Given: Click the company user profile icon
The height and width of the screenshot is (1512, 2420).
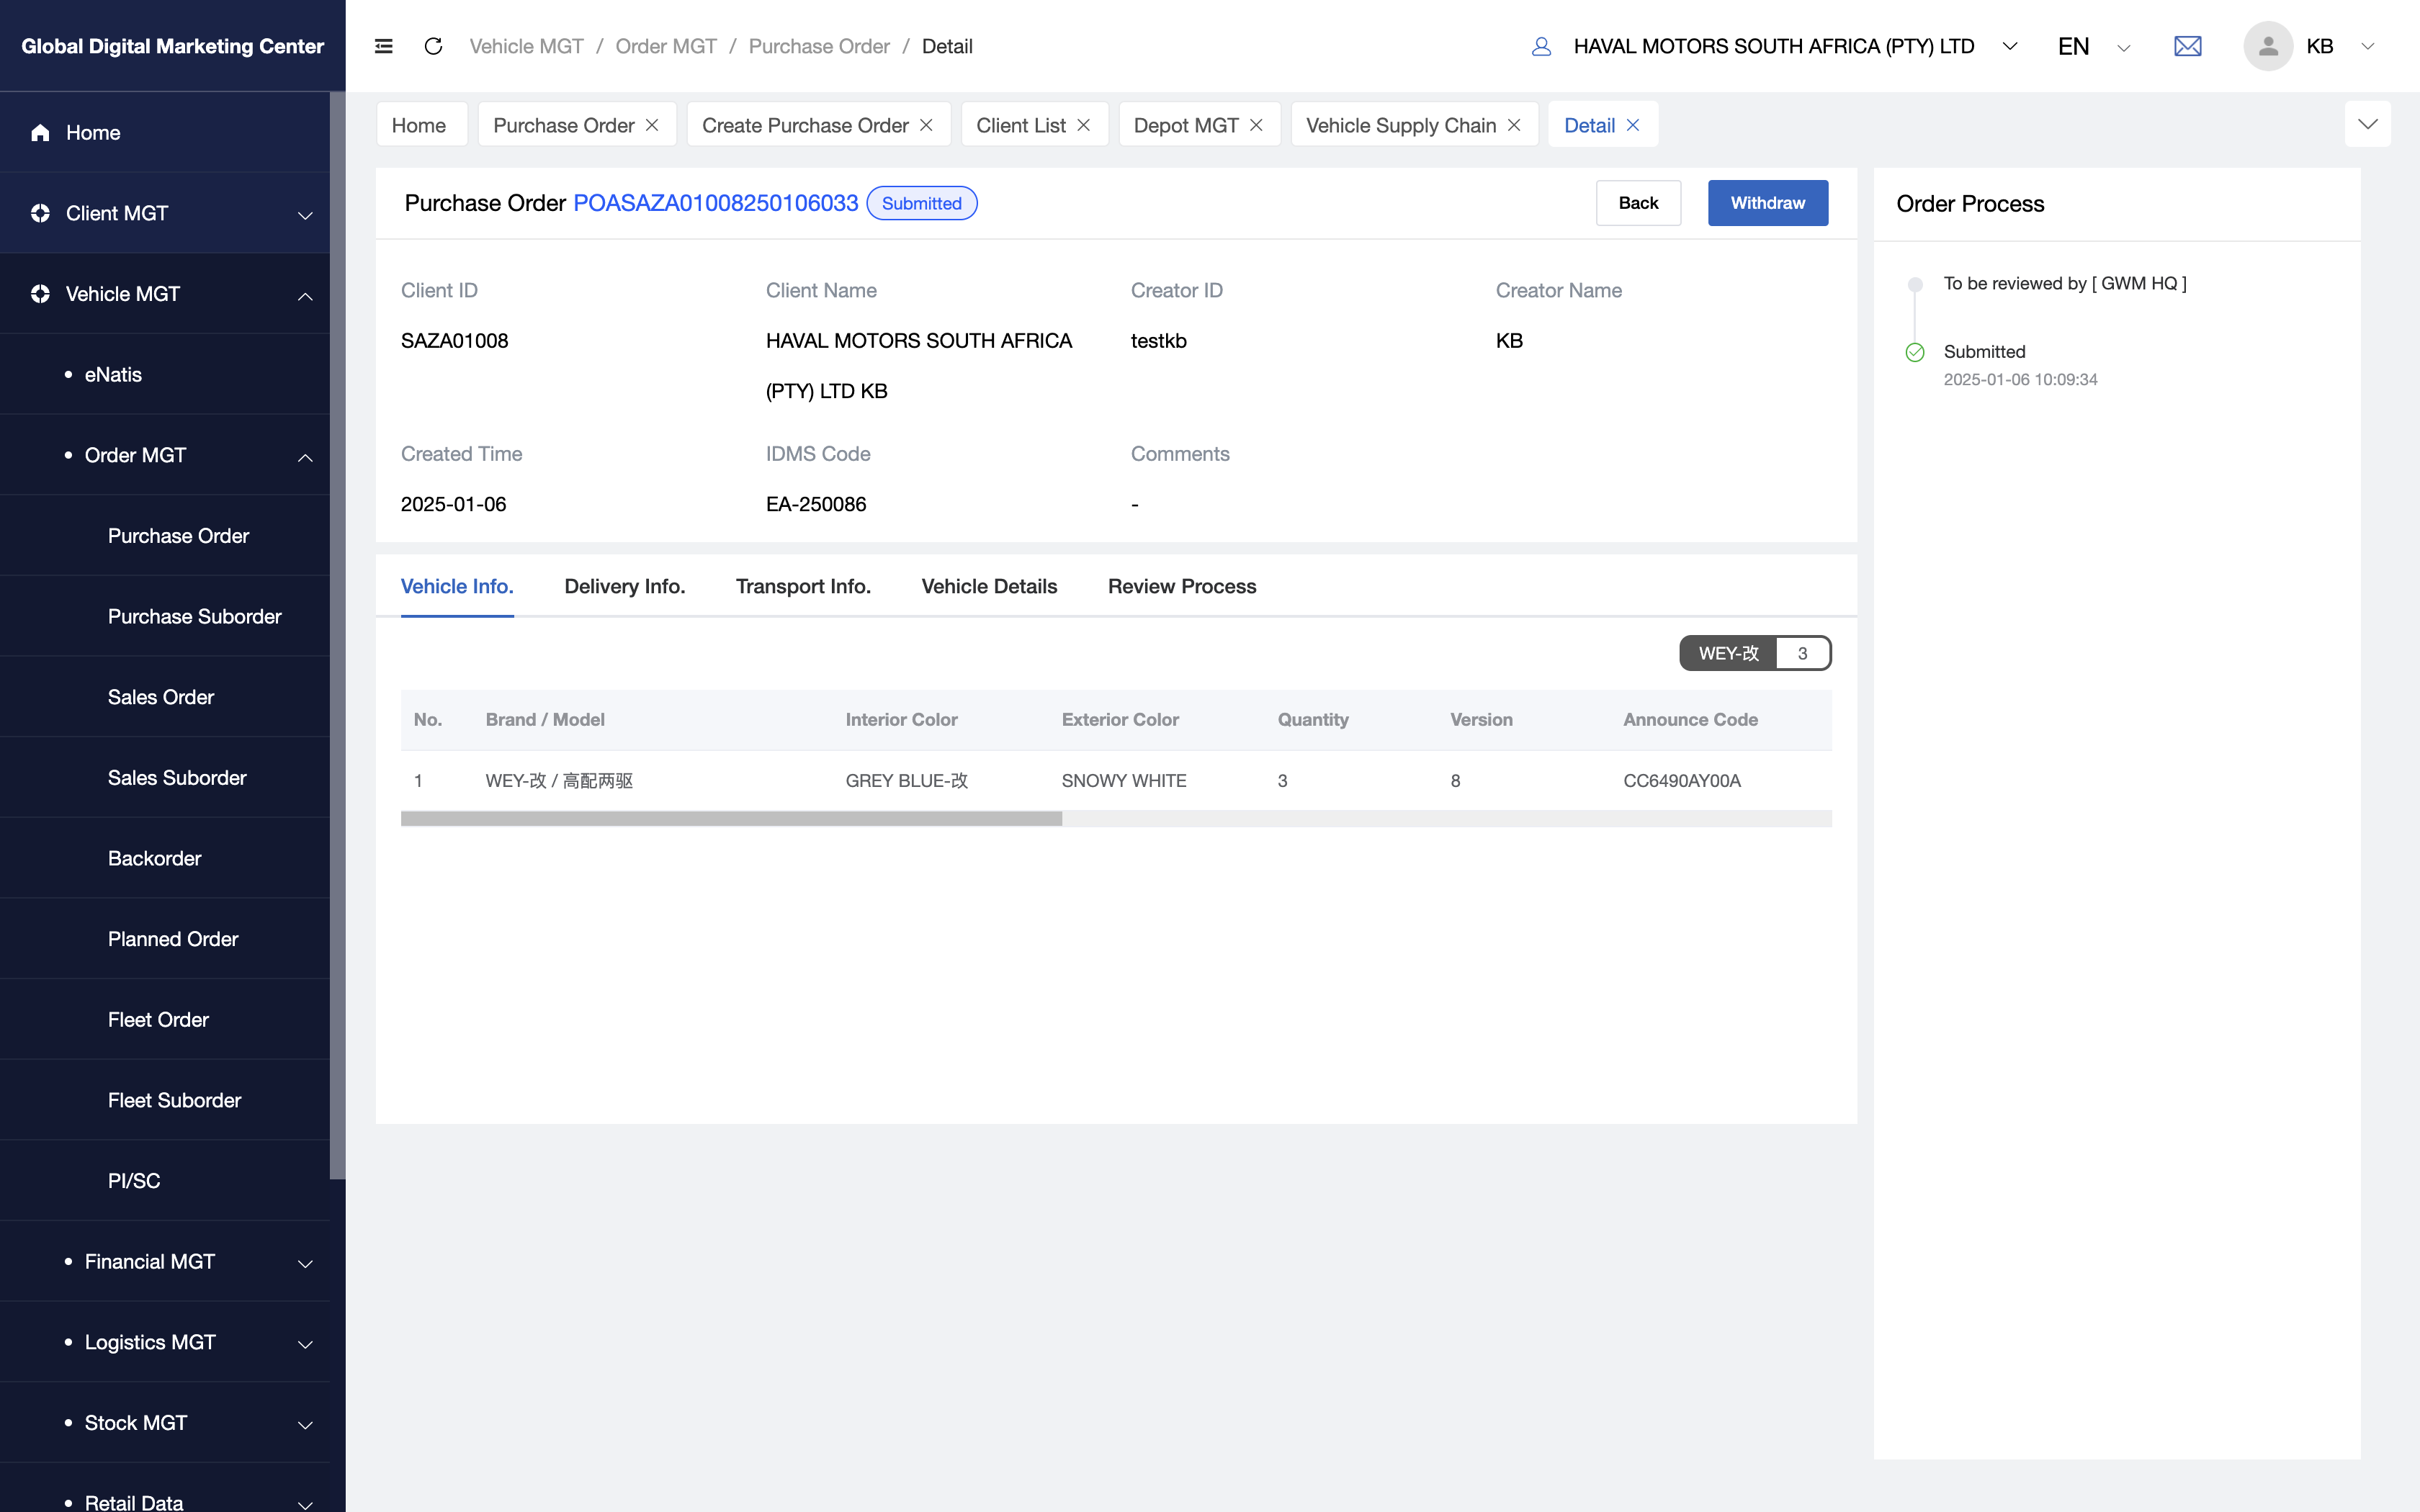Looking at the screenshot, I should click(x=1541, y=46).
